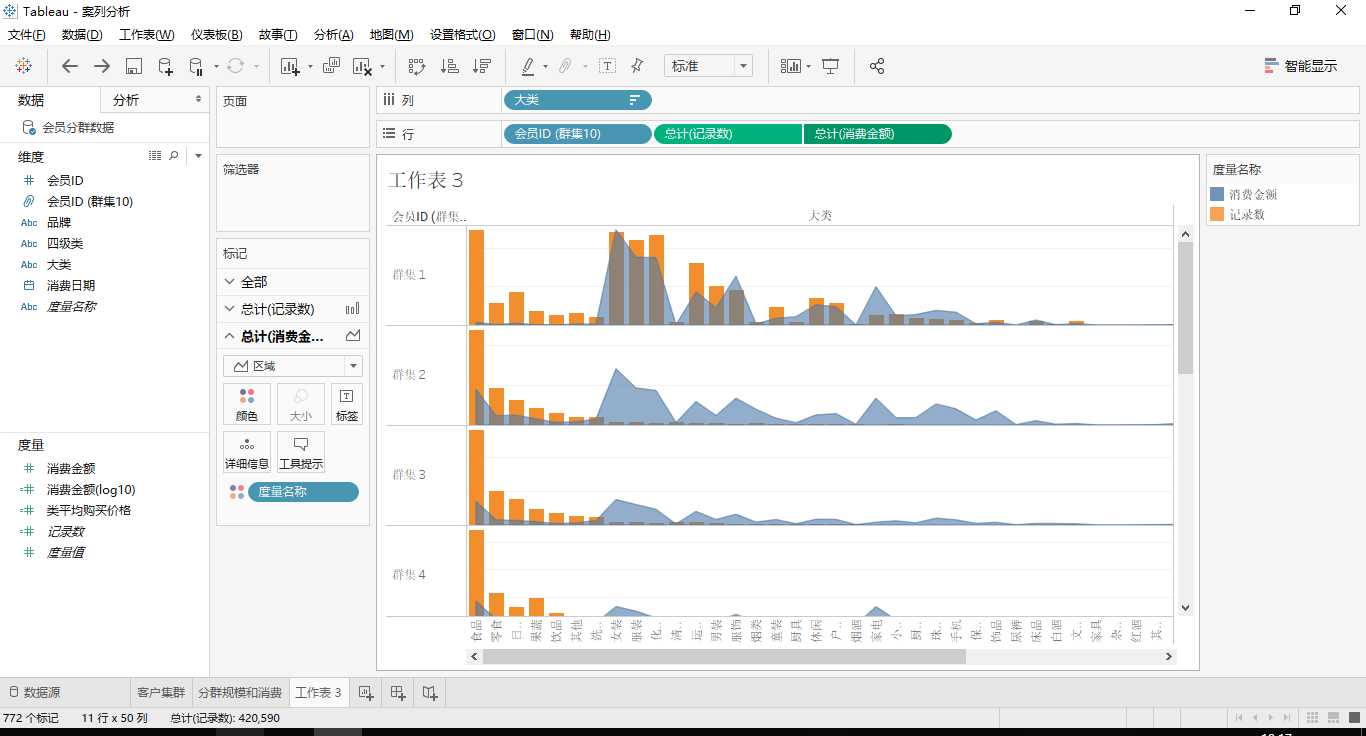The height and width of the screenshot is (736, 1366).
Task: Click the 度量名称 color pill in marks
Action: (303, 492)
